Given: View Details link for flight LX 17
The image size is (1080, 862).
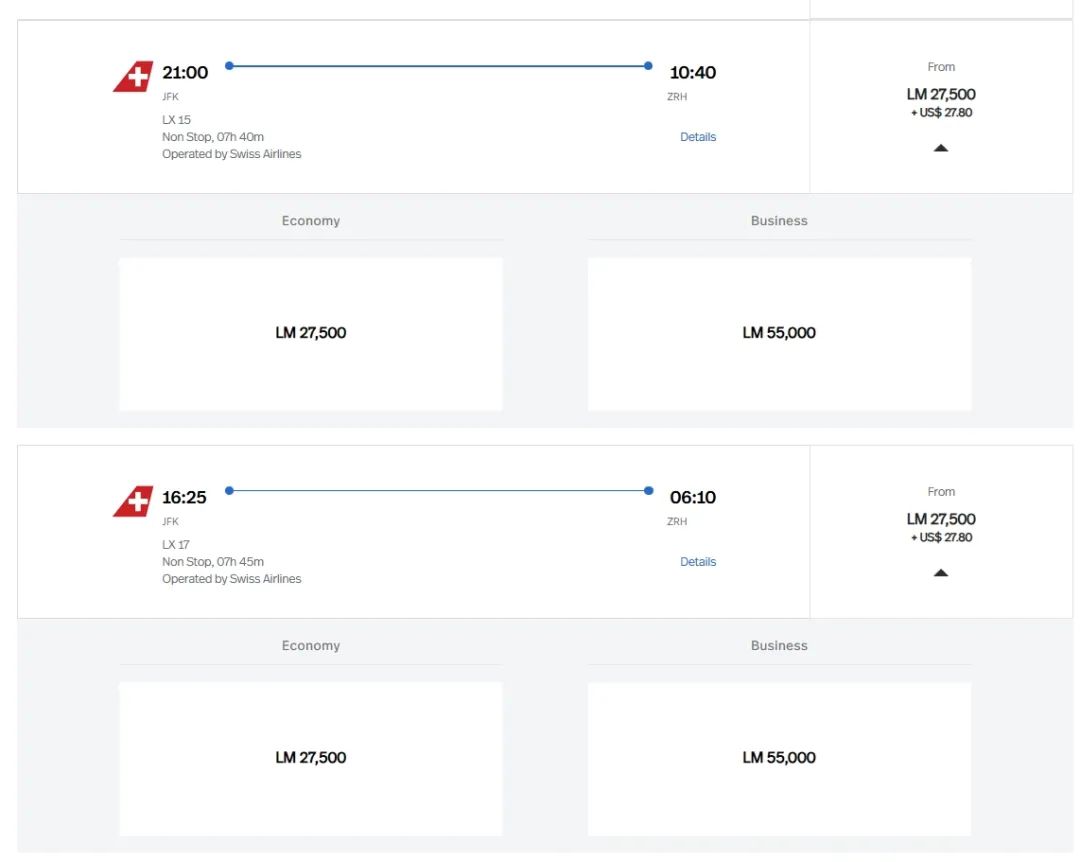Looking at the screenshot, I should coord(697,562).
